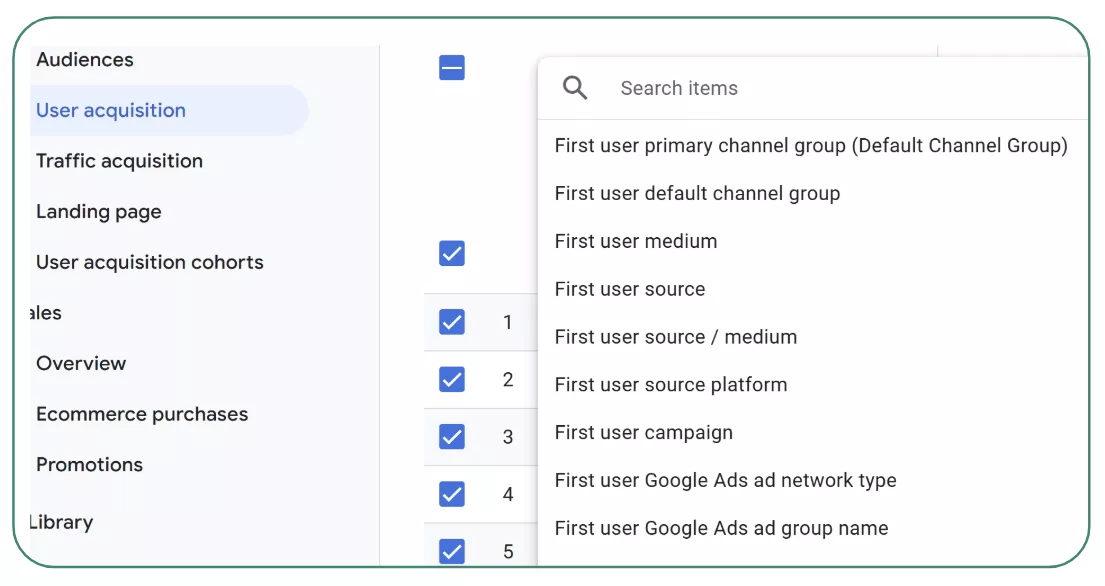
Task: Open the User acquisition report
Action: click(x=110, y=110)
